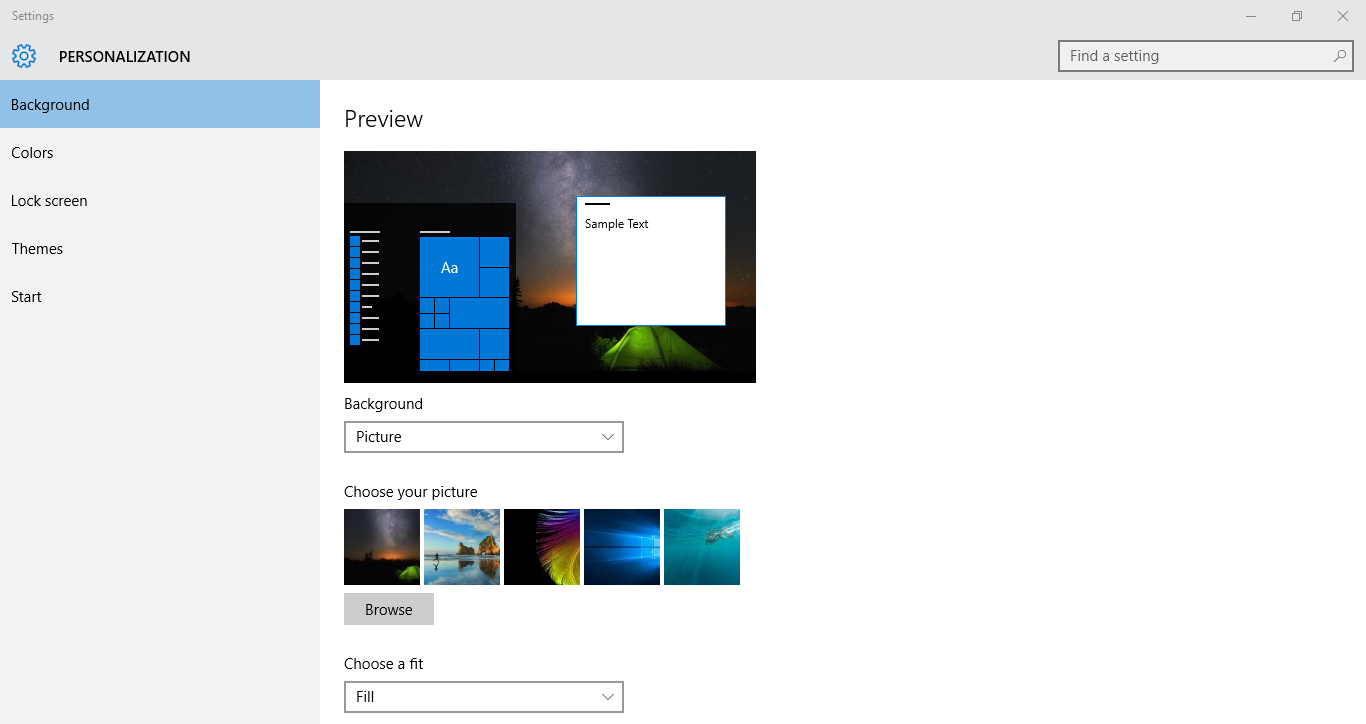Select the colorful feather lines picture thumbnail
The image size is (1366, 724).
pos(542,547)
